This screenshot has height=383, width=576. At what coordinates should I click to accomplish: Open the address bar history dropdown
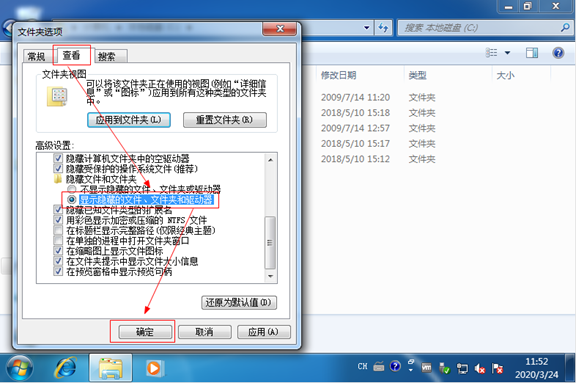[x=366, y=28]
